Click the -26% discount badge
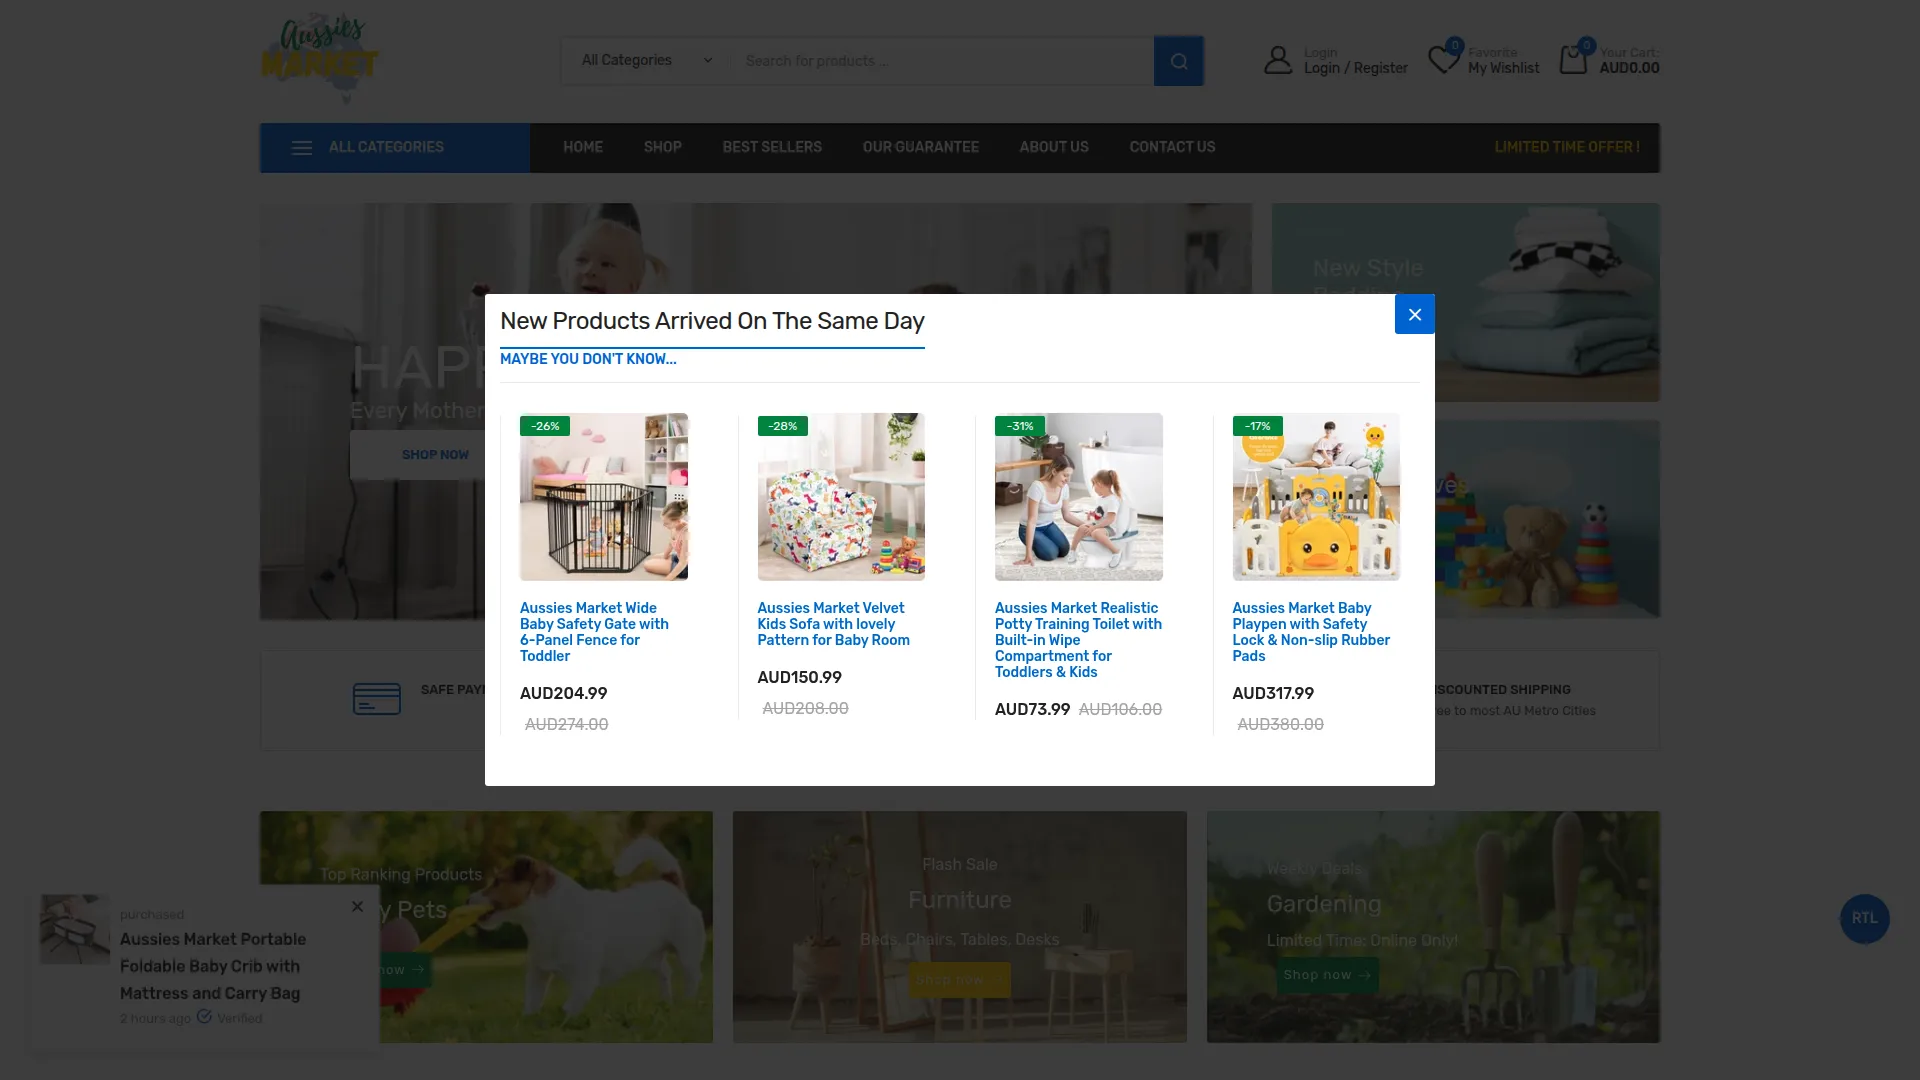This screenshot has height=1080, width=1920. 545,426
